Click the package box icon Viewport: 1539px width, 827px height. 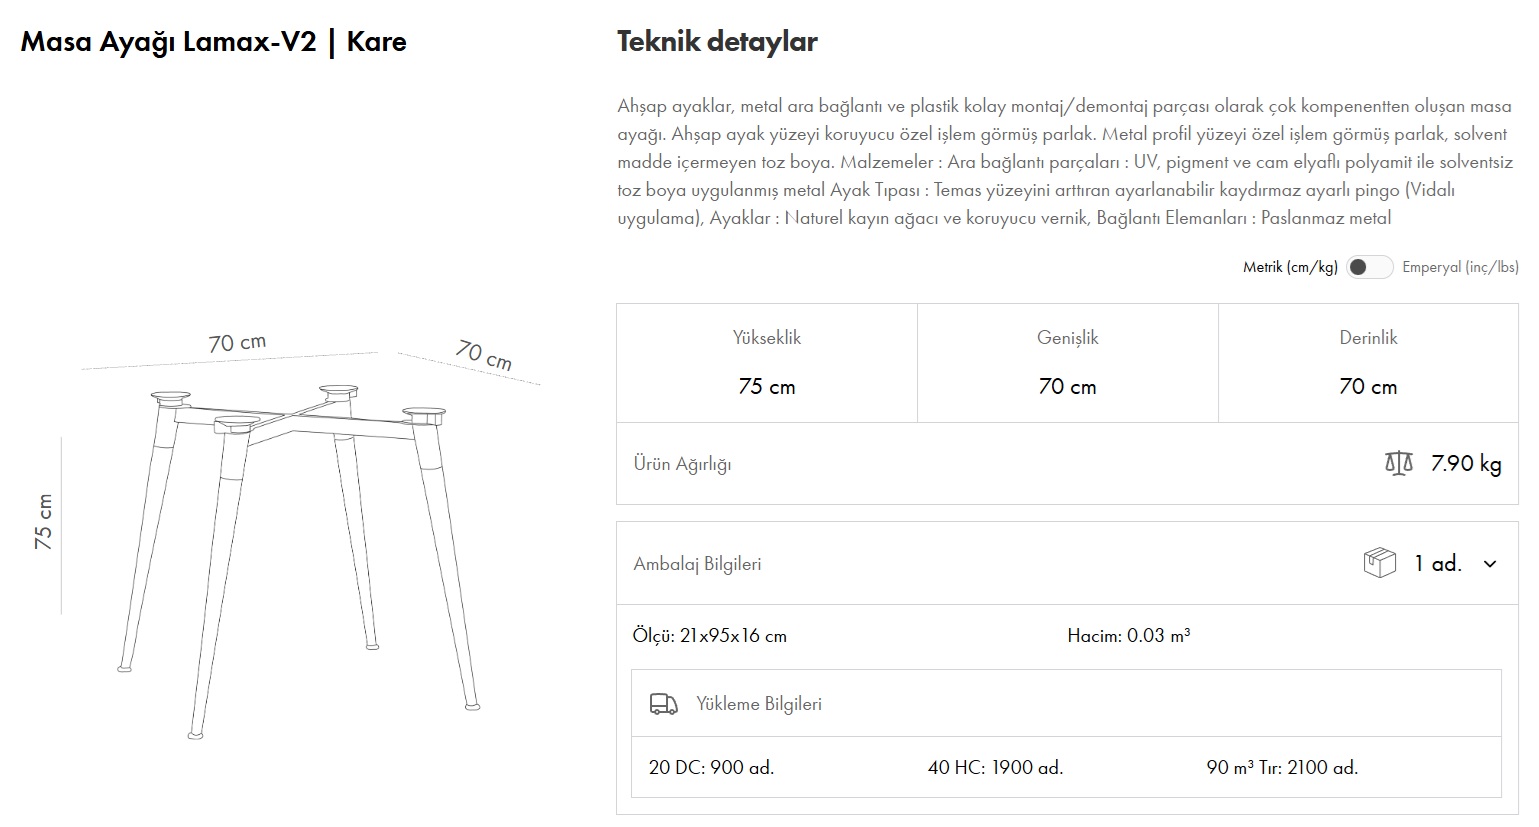(1379, 563)
